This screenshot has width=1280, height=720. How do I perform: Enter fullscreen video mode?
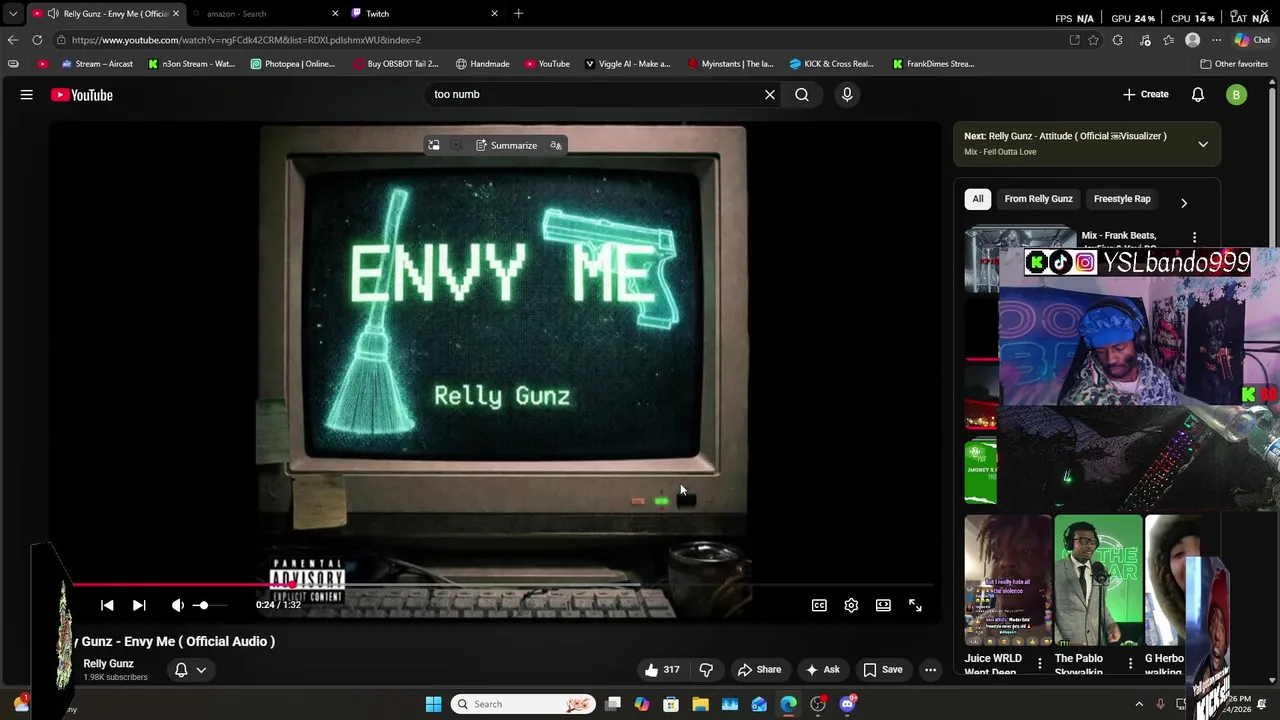coord(915,605)
